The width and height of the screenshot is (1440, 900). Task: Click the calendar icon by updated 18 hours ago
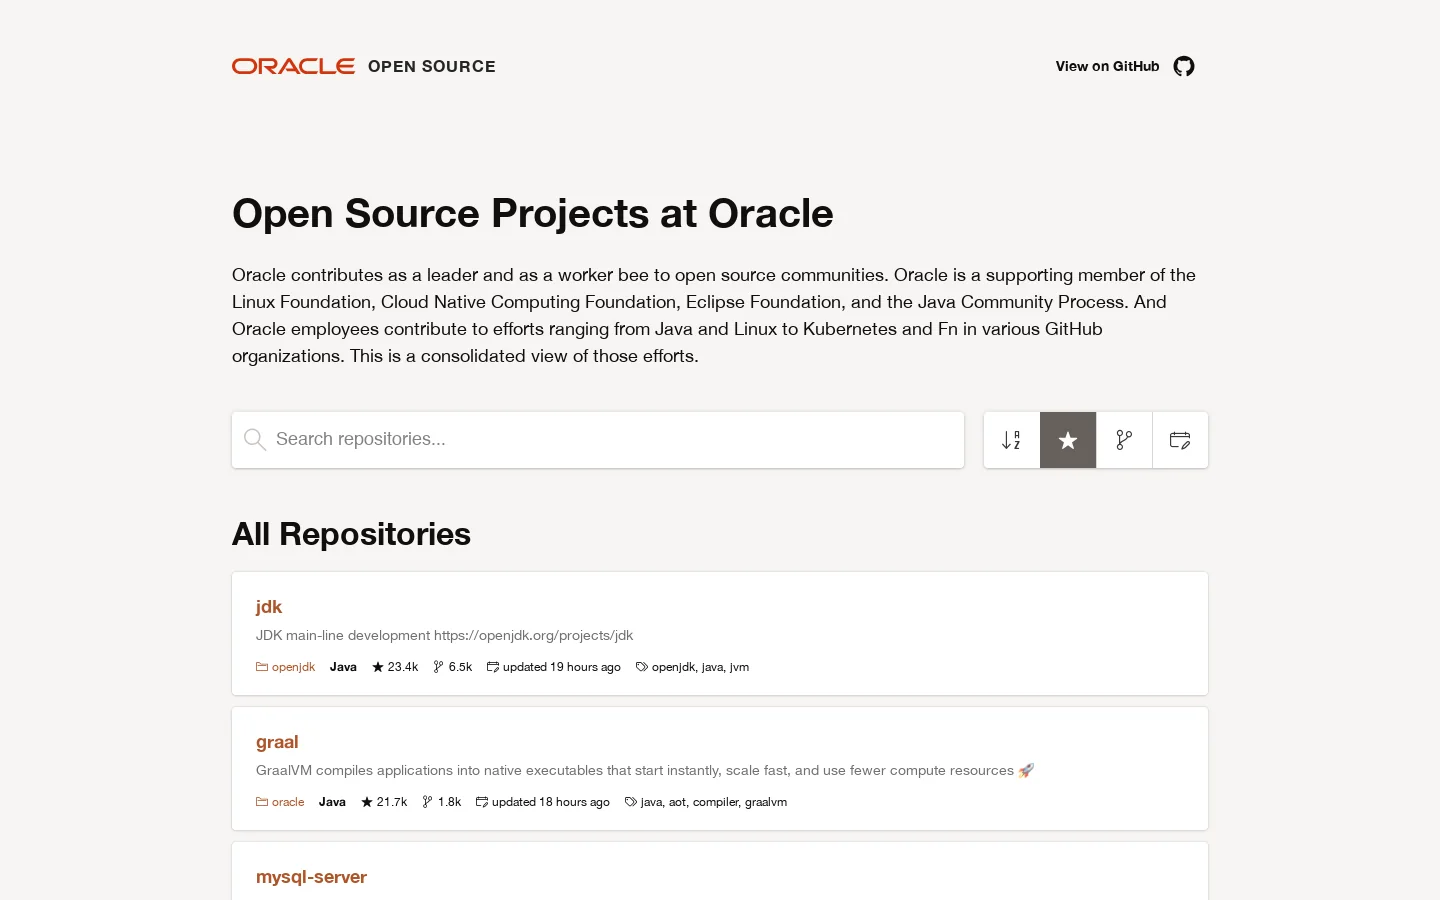[482, 802]
